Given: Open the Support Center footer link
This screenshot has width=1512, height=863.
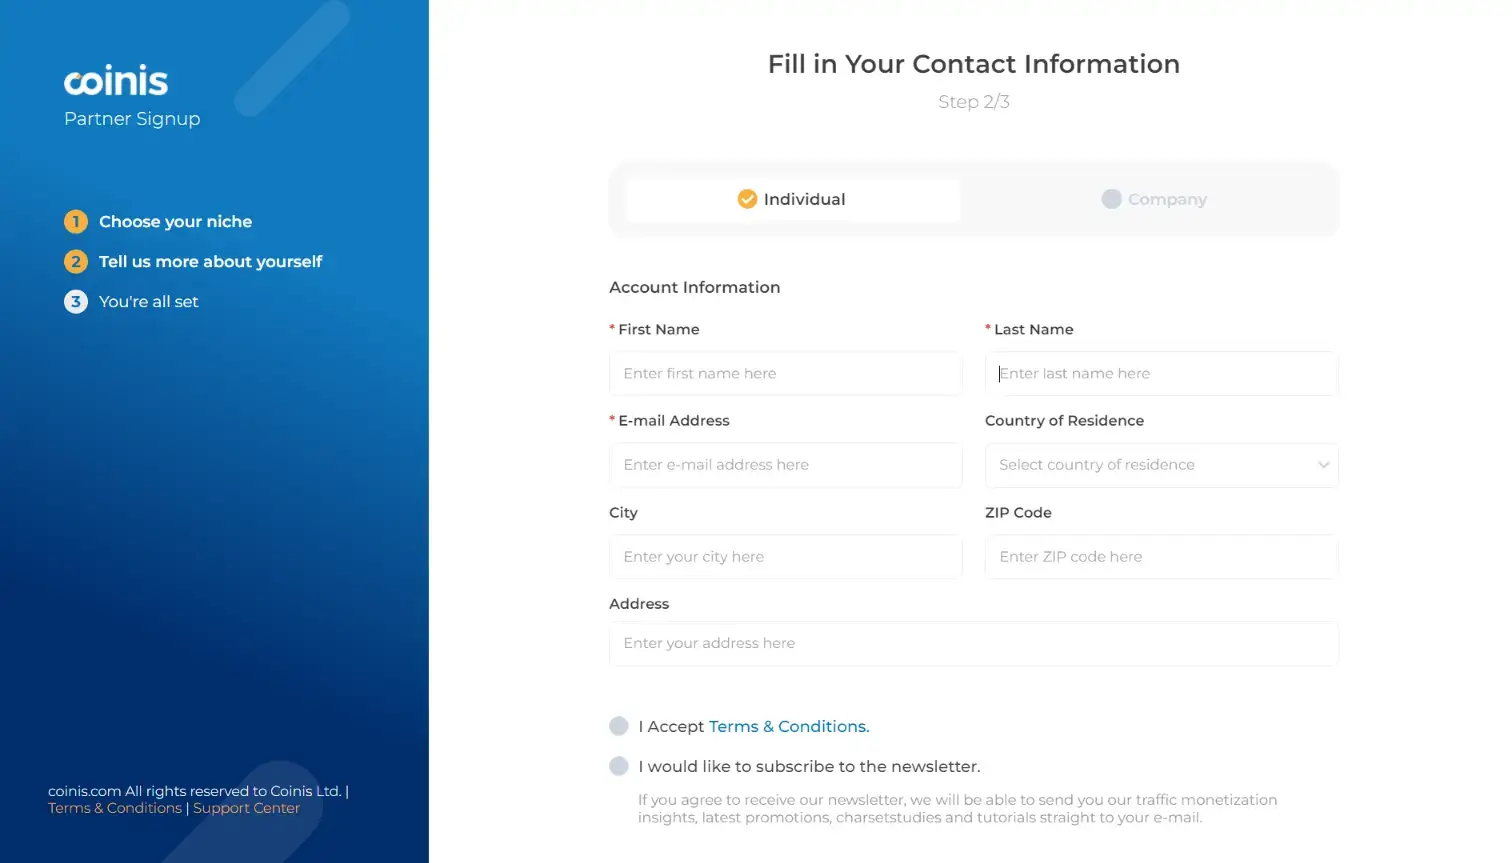Looking at the screenshot, I should (246, 808).
